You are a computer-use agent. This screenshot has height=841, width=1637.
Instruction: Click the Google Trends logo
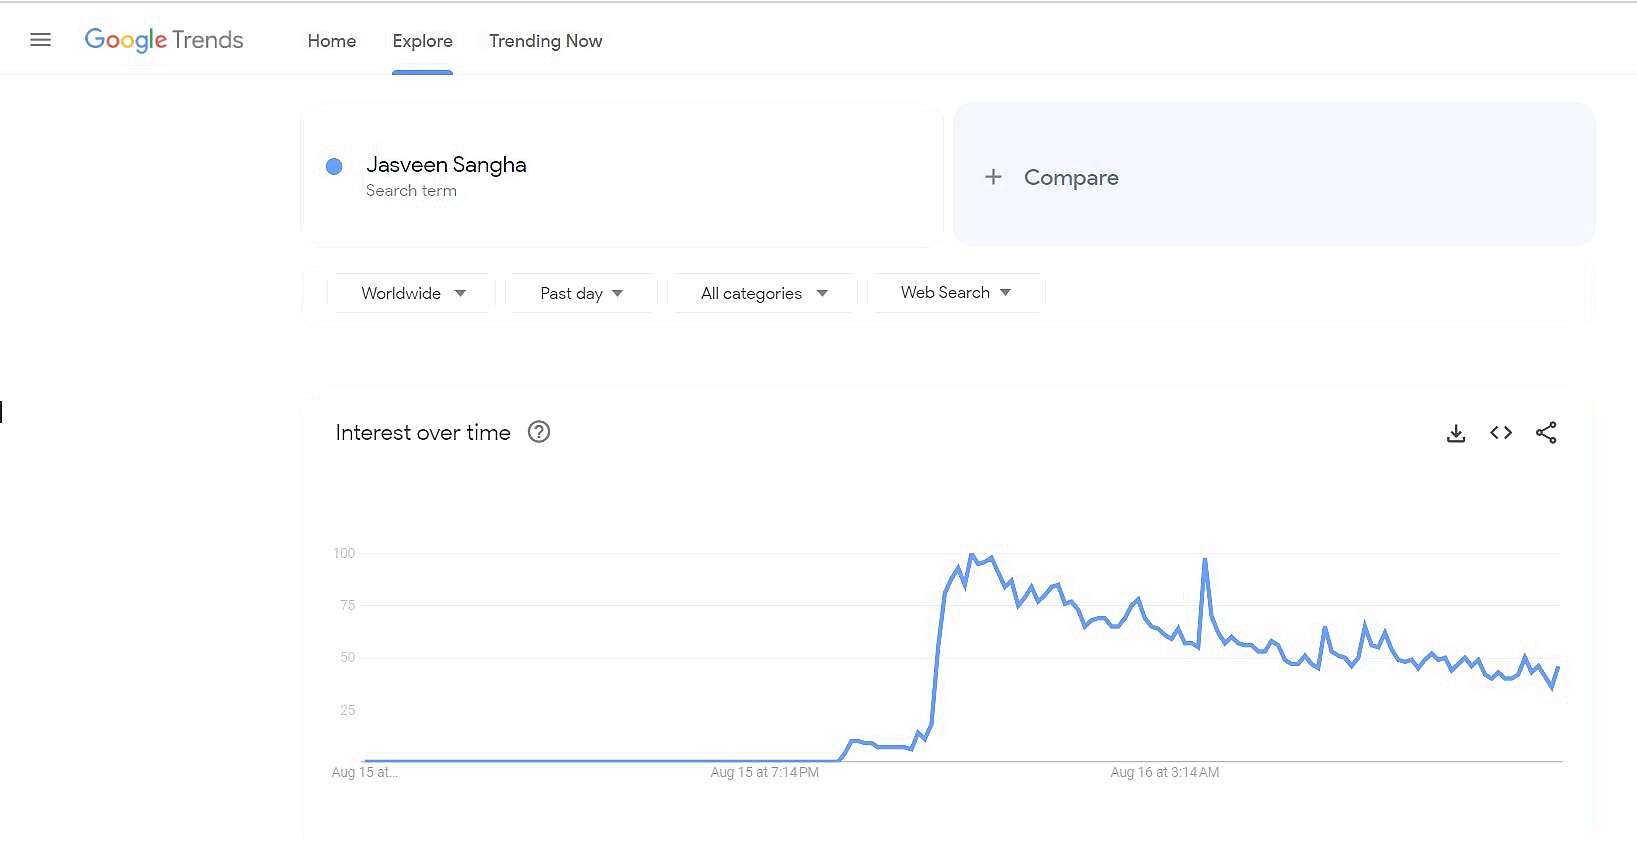pyautogui.click(x=164, y=40)
